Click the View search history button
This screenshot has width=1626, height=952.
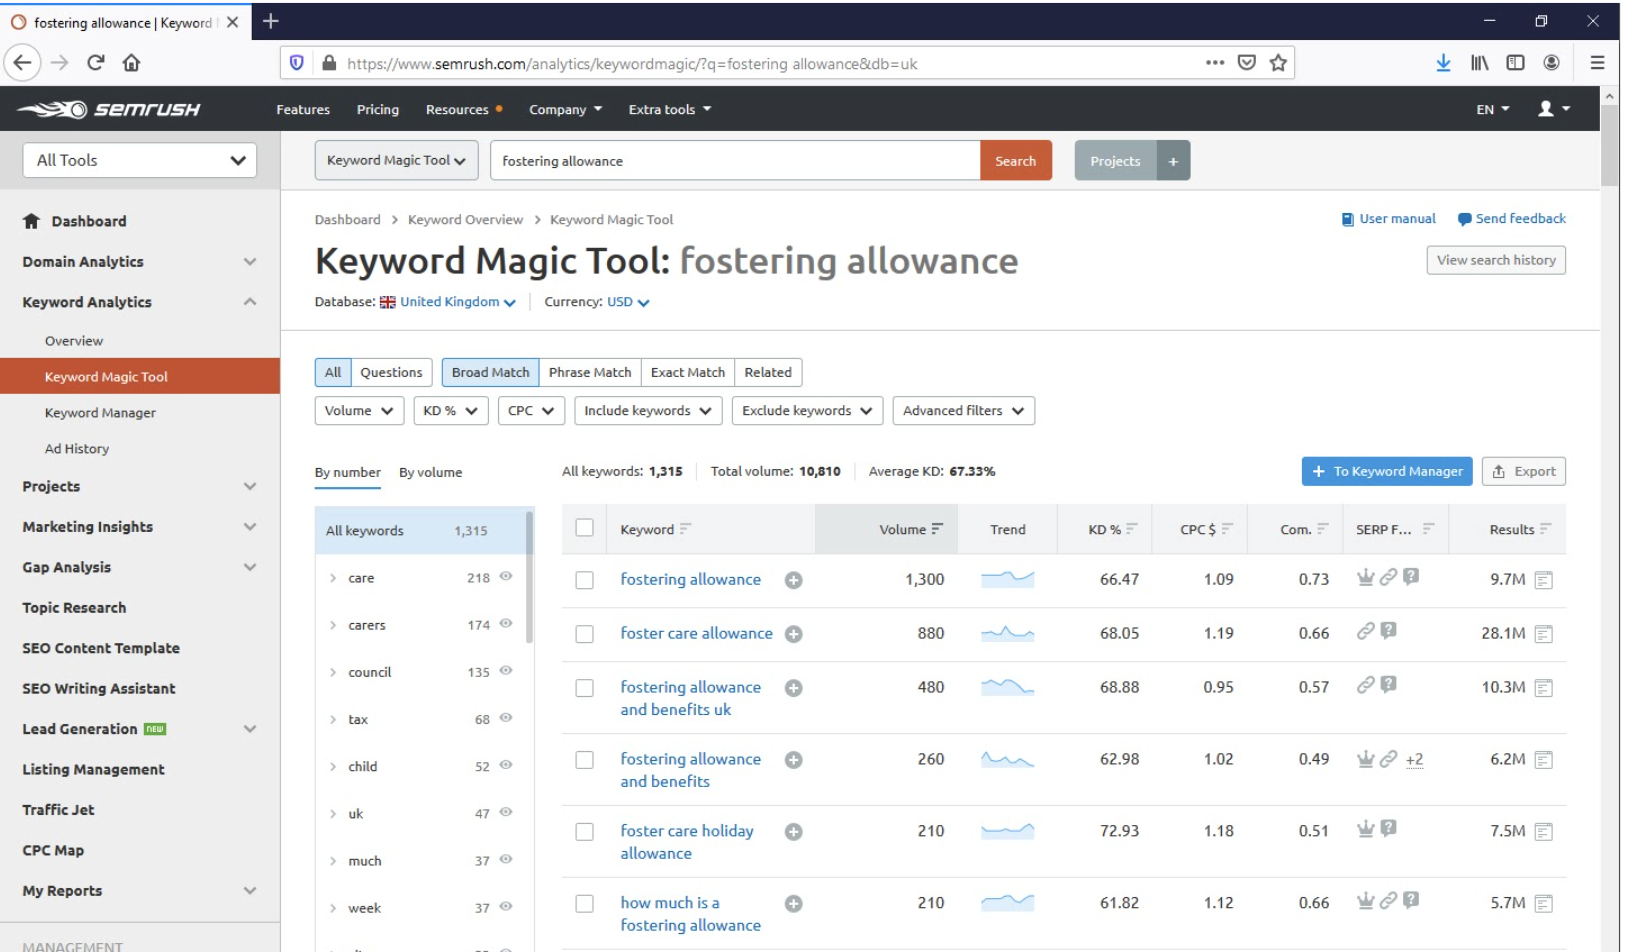point(1496,260)
